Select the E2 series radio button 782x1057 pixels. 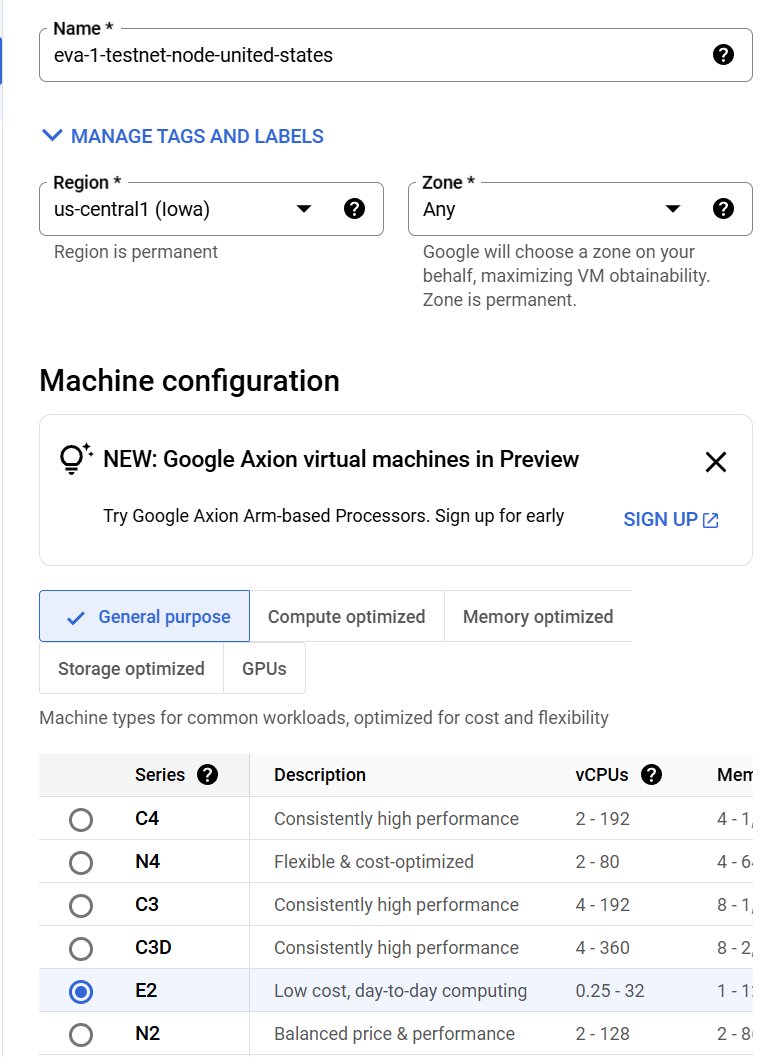(81, 992)
